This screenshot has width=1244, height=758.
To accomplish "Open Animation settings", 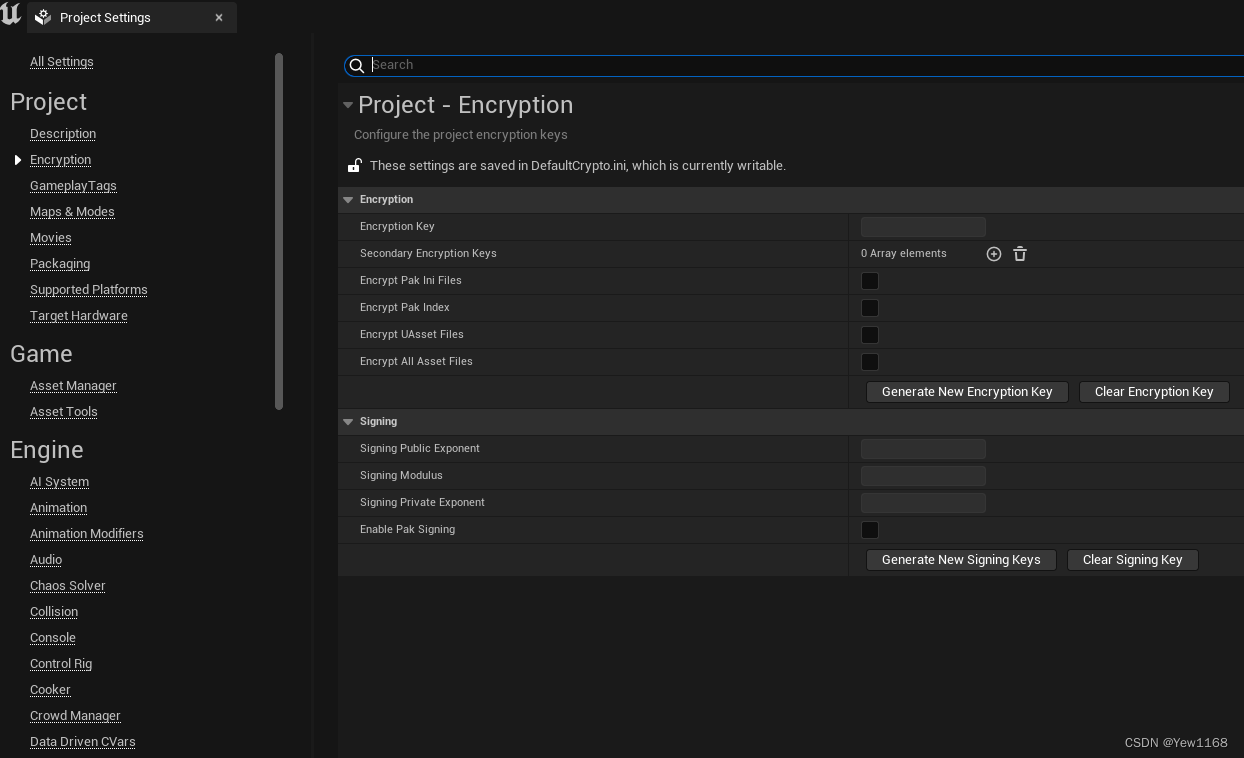I will pos(58,508).
